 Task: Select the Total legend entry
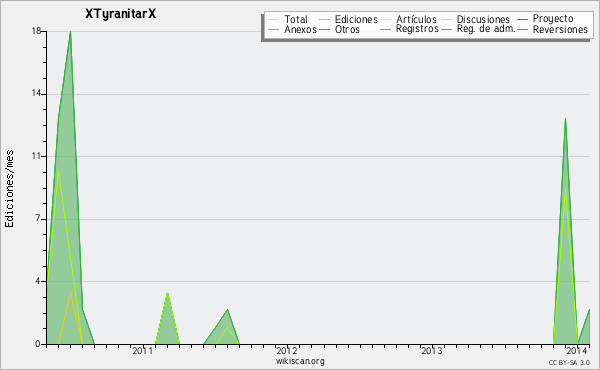point(296,19)
